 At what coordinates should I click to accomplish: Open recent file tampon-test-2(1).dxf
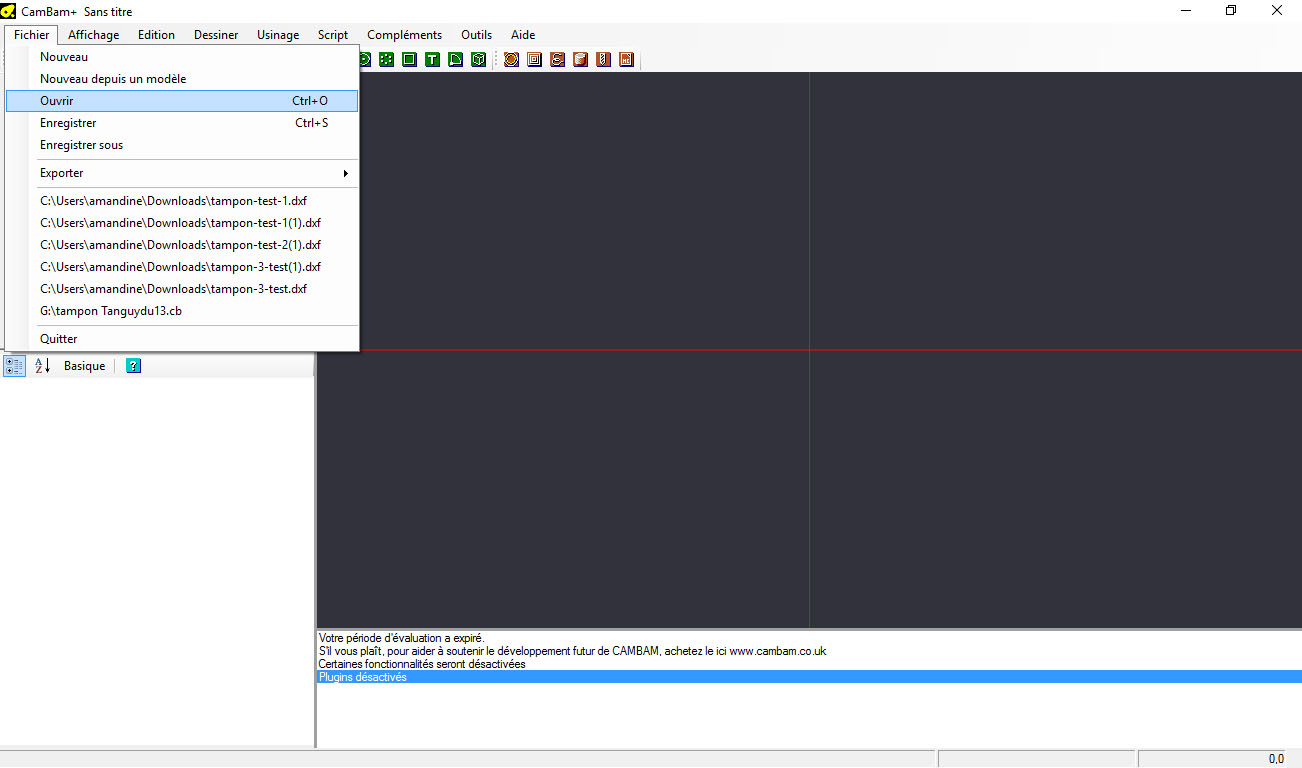[180, 245]
